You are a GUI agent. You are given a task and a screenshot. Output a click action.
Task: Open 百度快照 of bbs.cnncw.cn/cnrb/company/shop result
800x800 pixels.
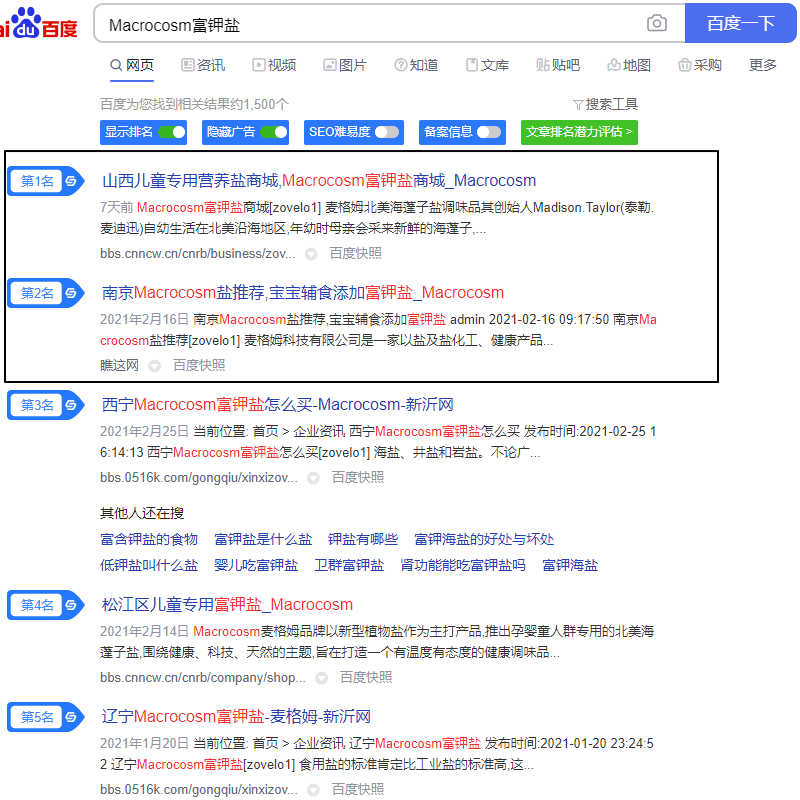(x=366, y=678)
